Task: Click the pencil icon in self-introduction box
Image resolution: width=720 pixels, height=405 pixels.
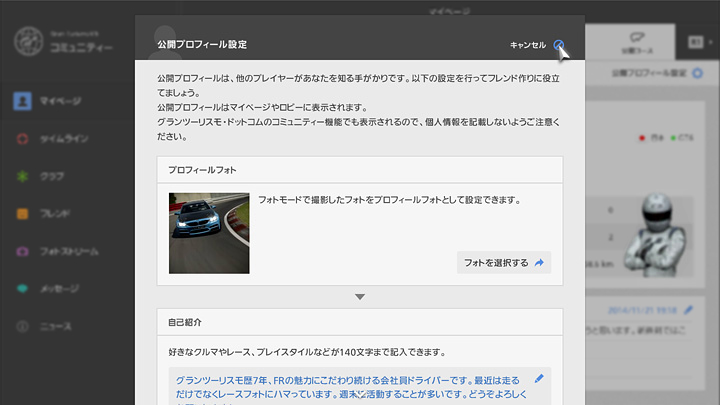Action: [540, 378]
